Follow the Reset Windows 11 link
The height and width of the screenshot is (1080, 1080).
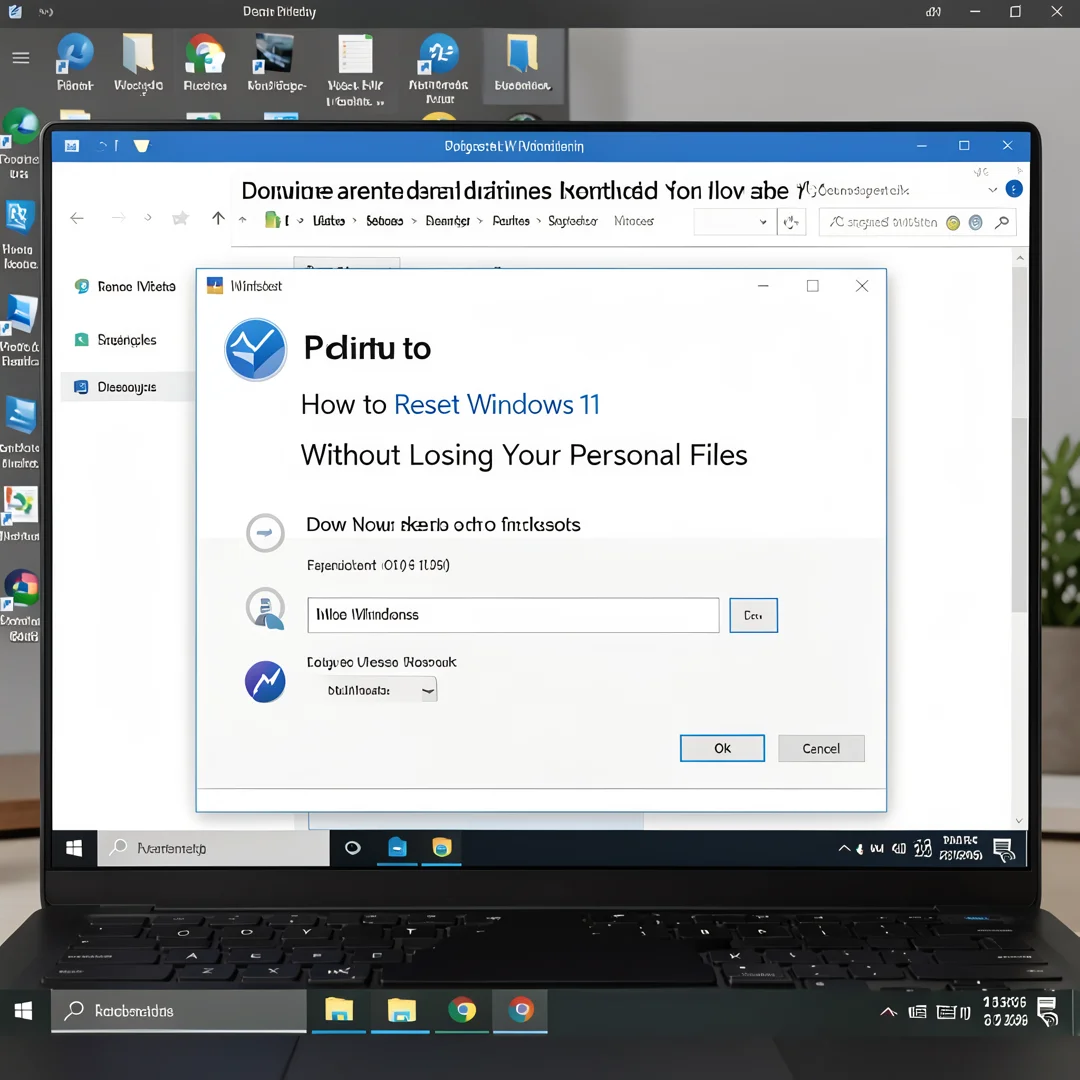pos(497,404)
